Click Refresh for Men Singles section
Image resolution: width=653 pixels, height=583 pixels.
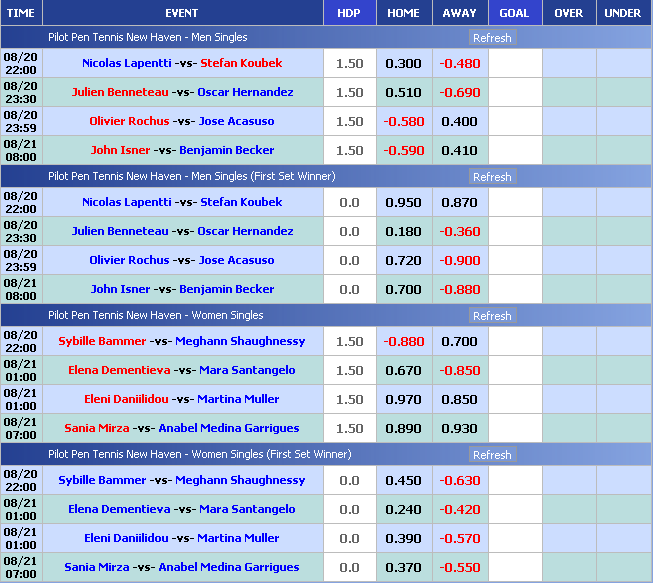tap(491, 38)
